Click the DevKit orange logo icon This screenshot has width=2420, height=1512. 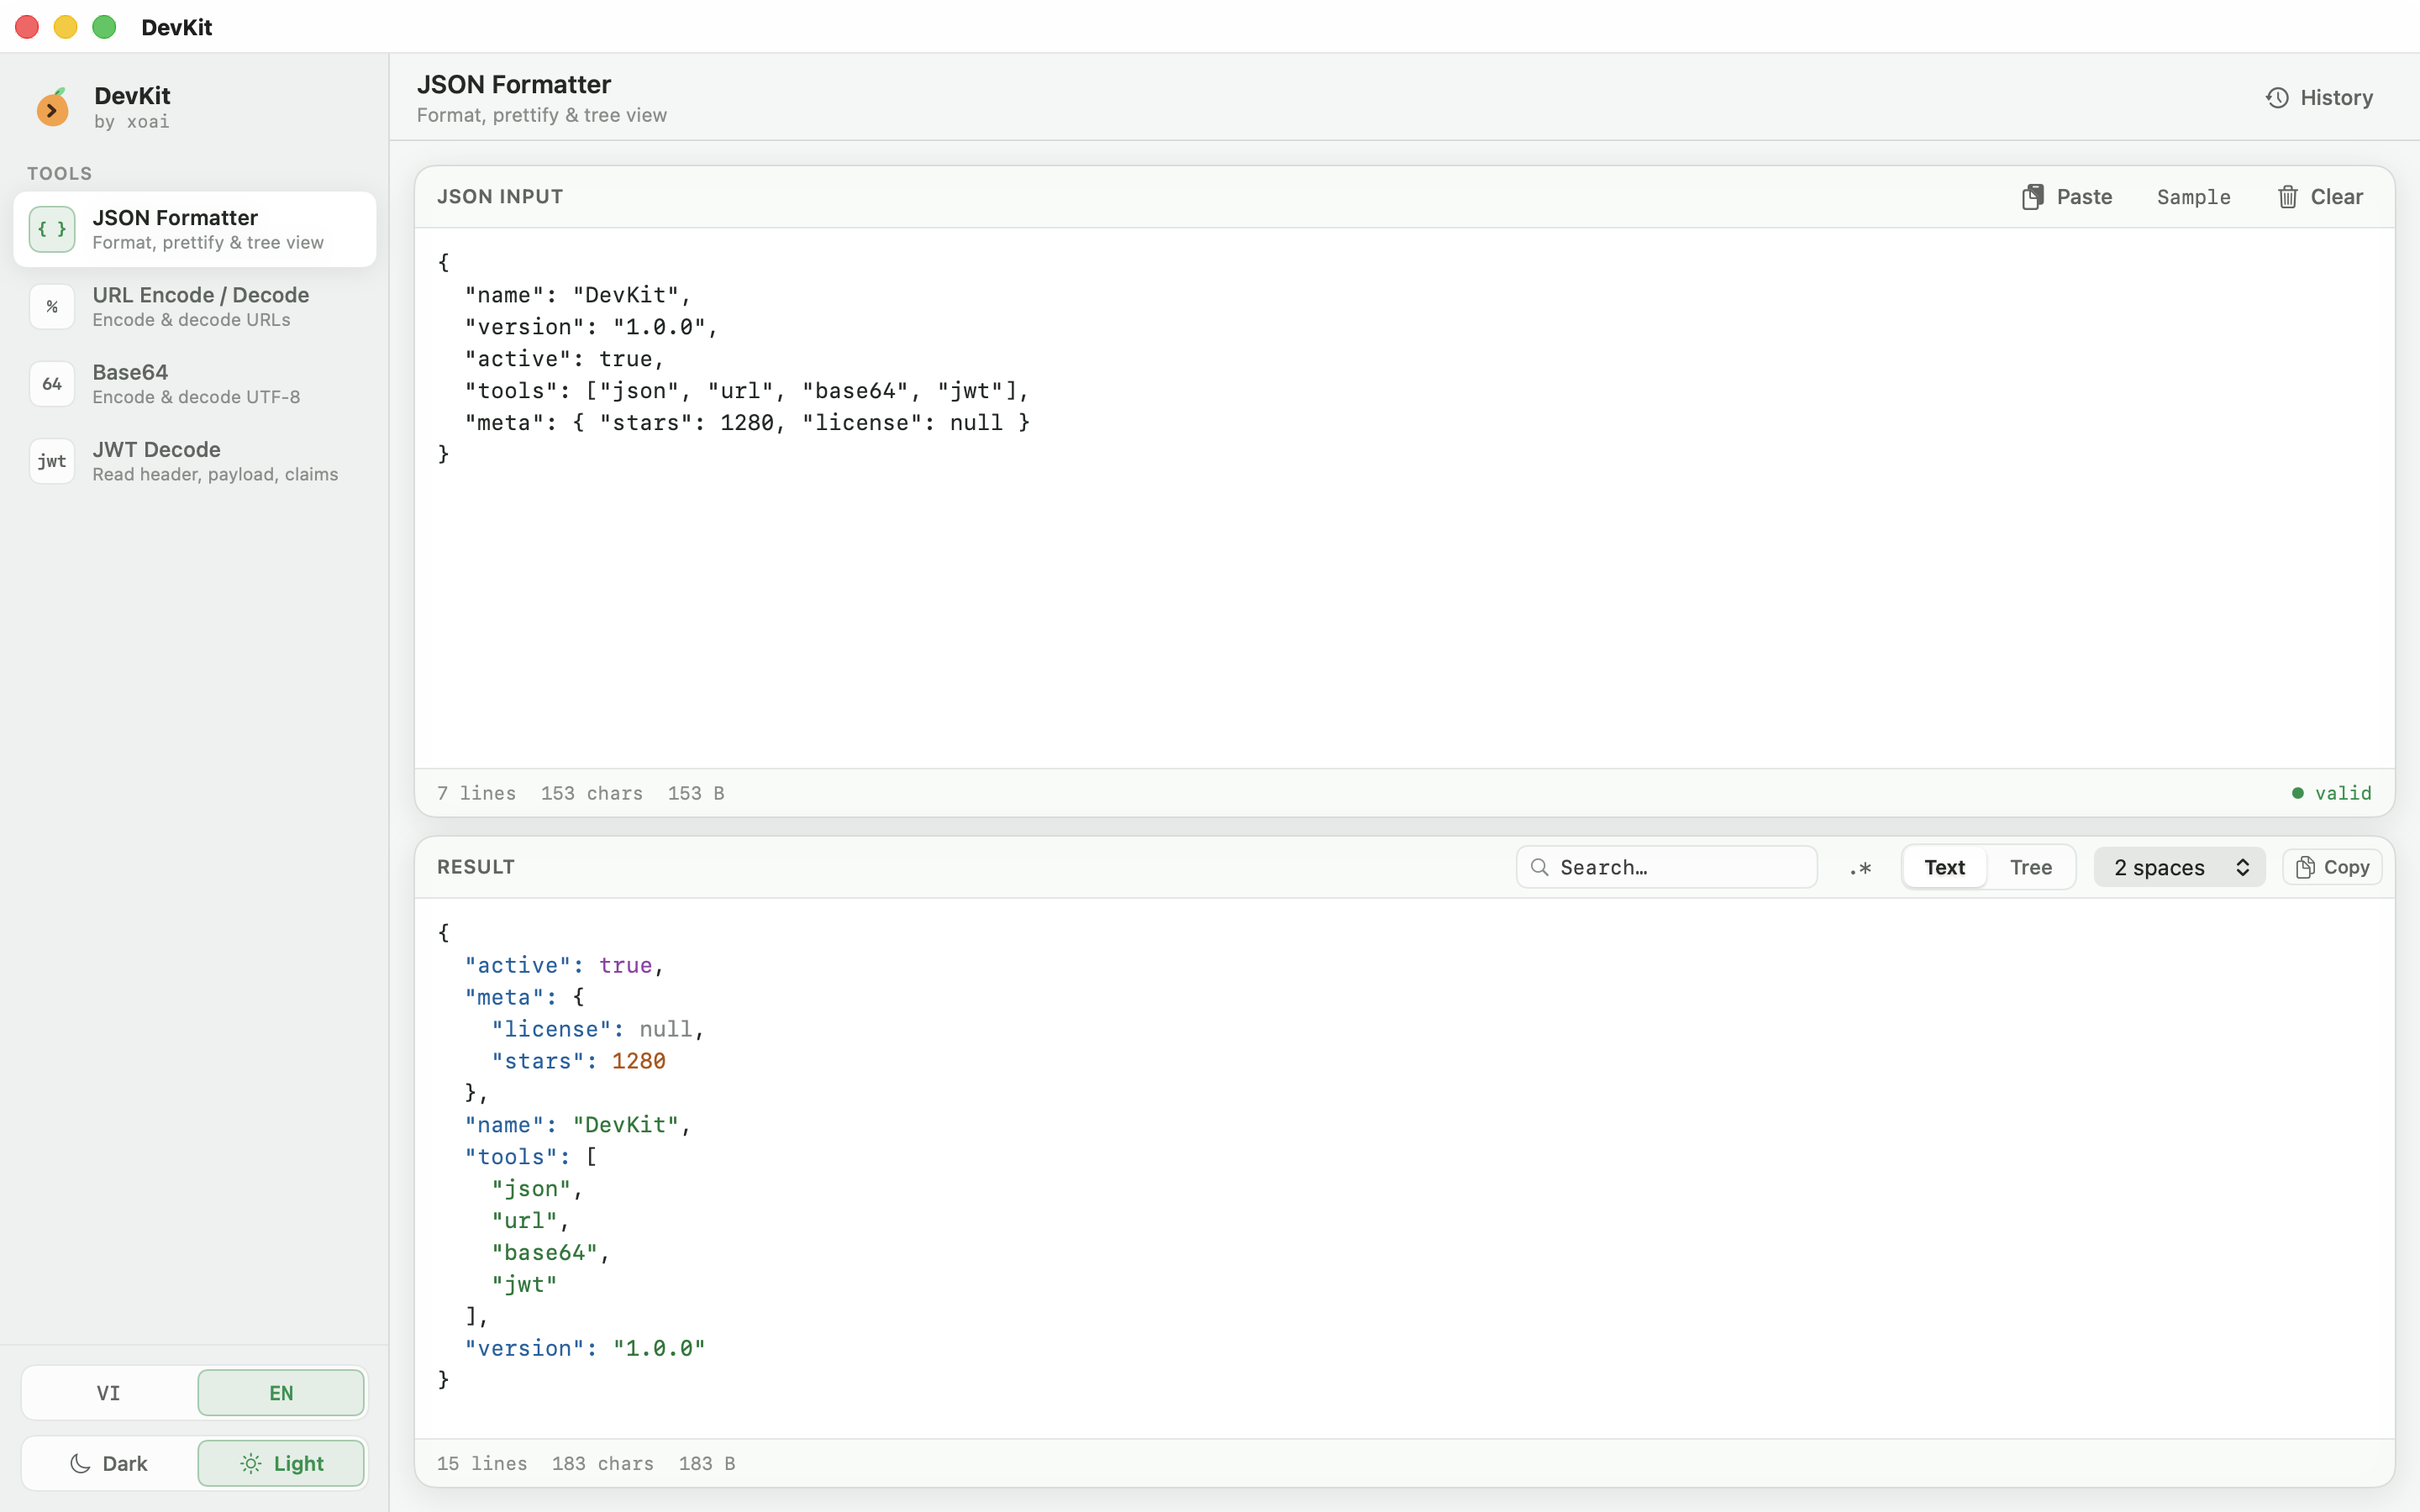pyautogui.click(x=52, y=107)
